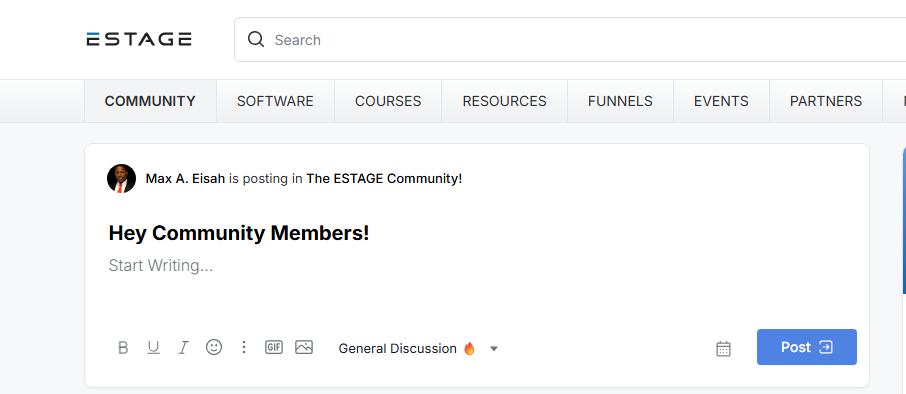This screenshot has height=394, width=906.
Task: Navigate to the EVENTS tab
Action: (x=721, y=101)
